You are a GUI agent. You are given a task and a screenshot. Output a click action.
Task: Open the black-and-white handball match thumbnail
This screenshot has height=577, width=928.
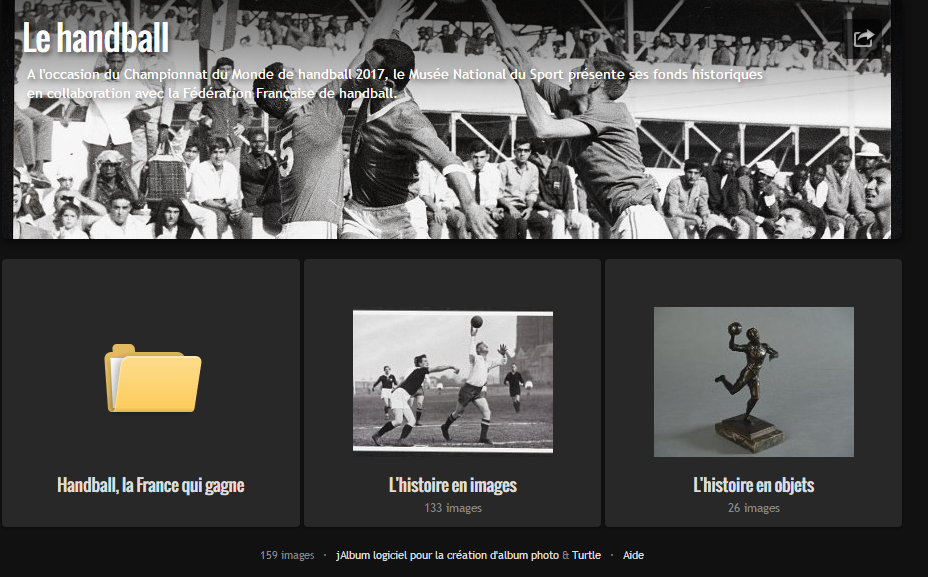pos(453,382)
